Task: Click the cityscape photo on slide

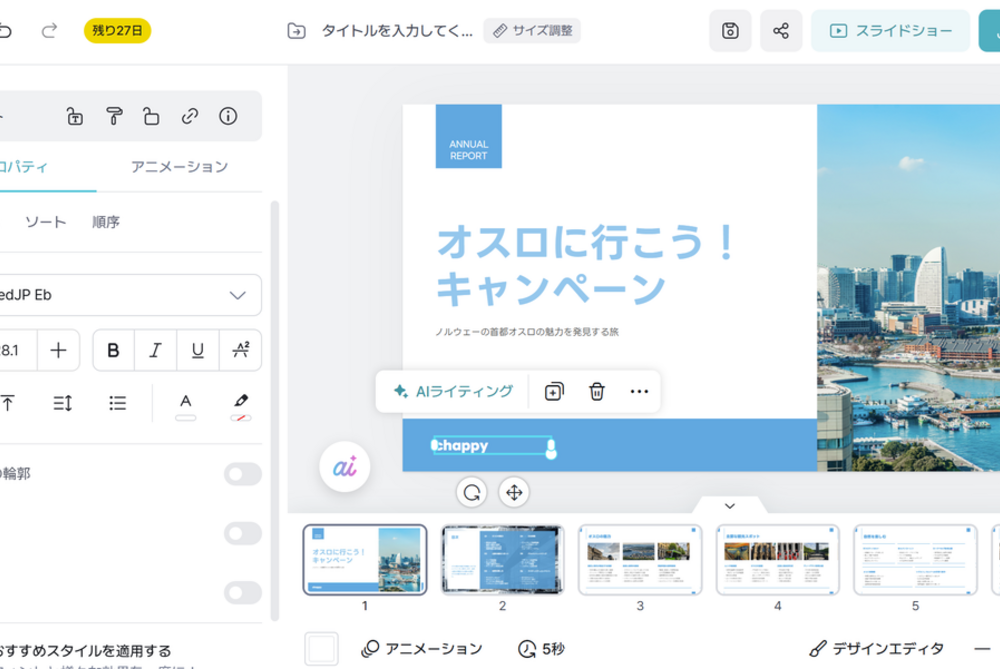Action: [x=908, y=288]
